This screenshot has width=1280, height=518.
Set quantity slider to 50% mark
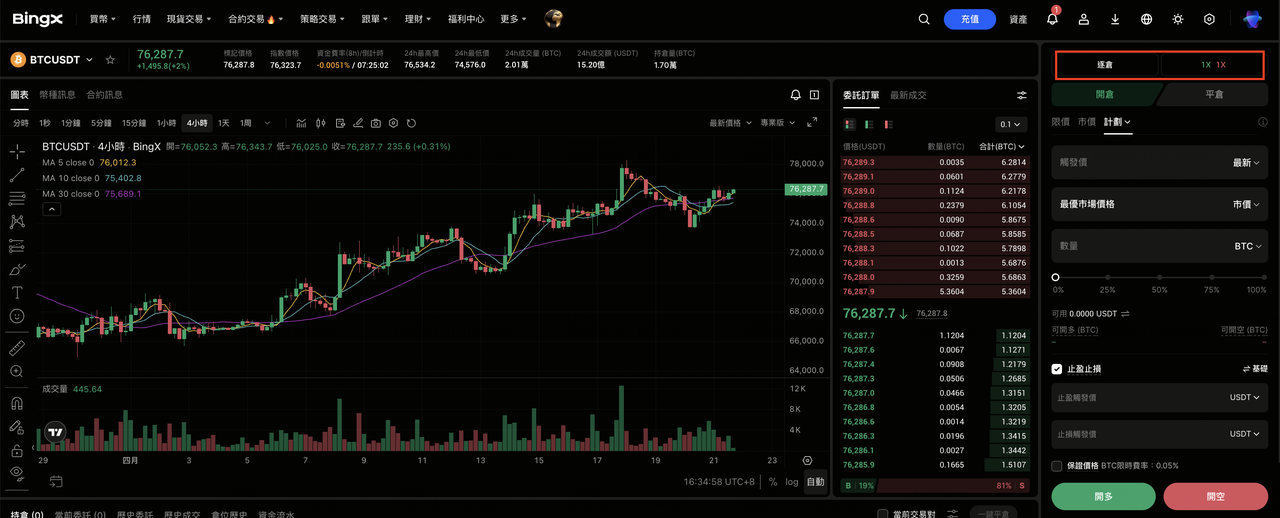click(x=1159, y=277)
